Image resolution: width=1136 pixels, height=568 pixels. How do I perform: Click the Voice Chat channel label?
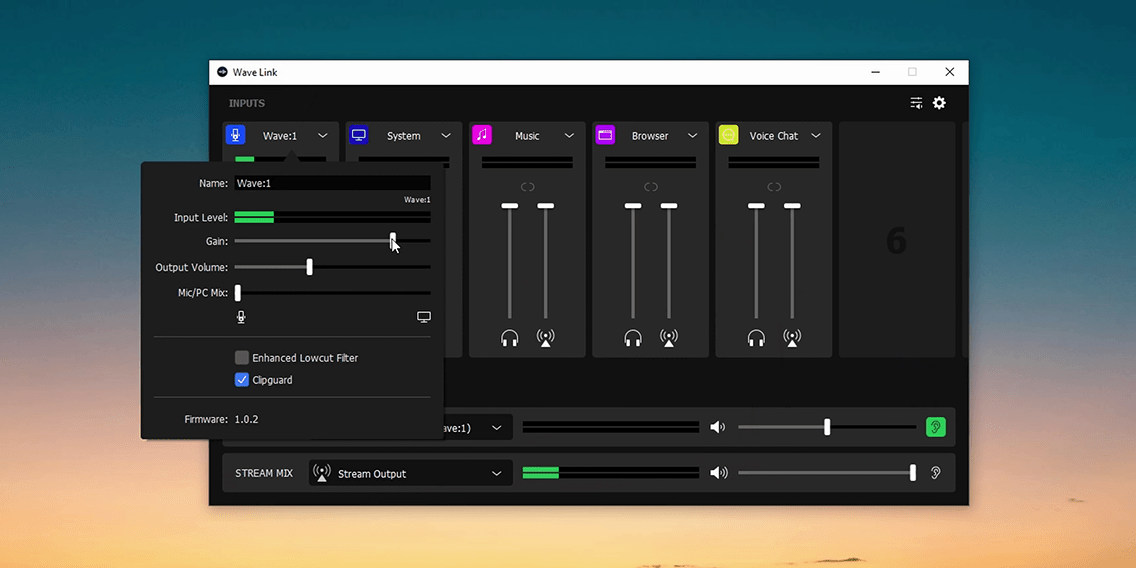pyautogui.click(x=774, y=135)
